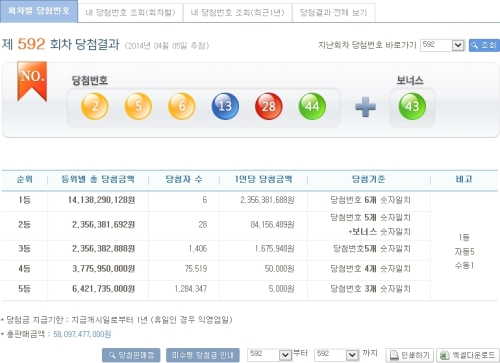Viewport: 500px width, 363px height.
Task: Click the per-person prize 84,156,489원
Action: [x=272, y=225]
